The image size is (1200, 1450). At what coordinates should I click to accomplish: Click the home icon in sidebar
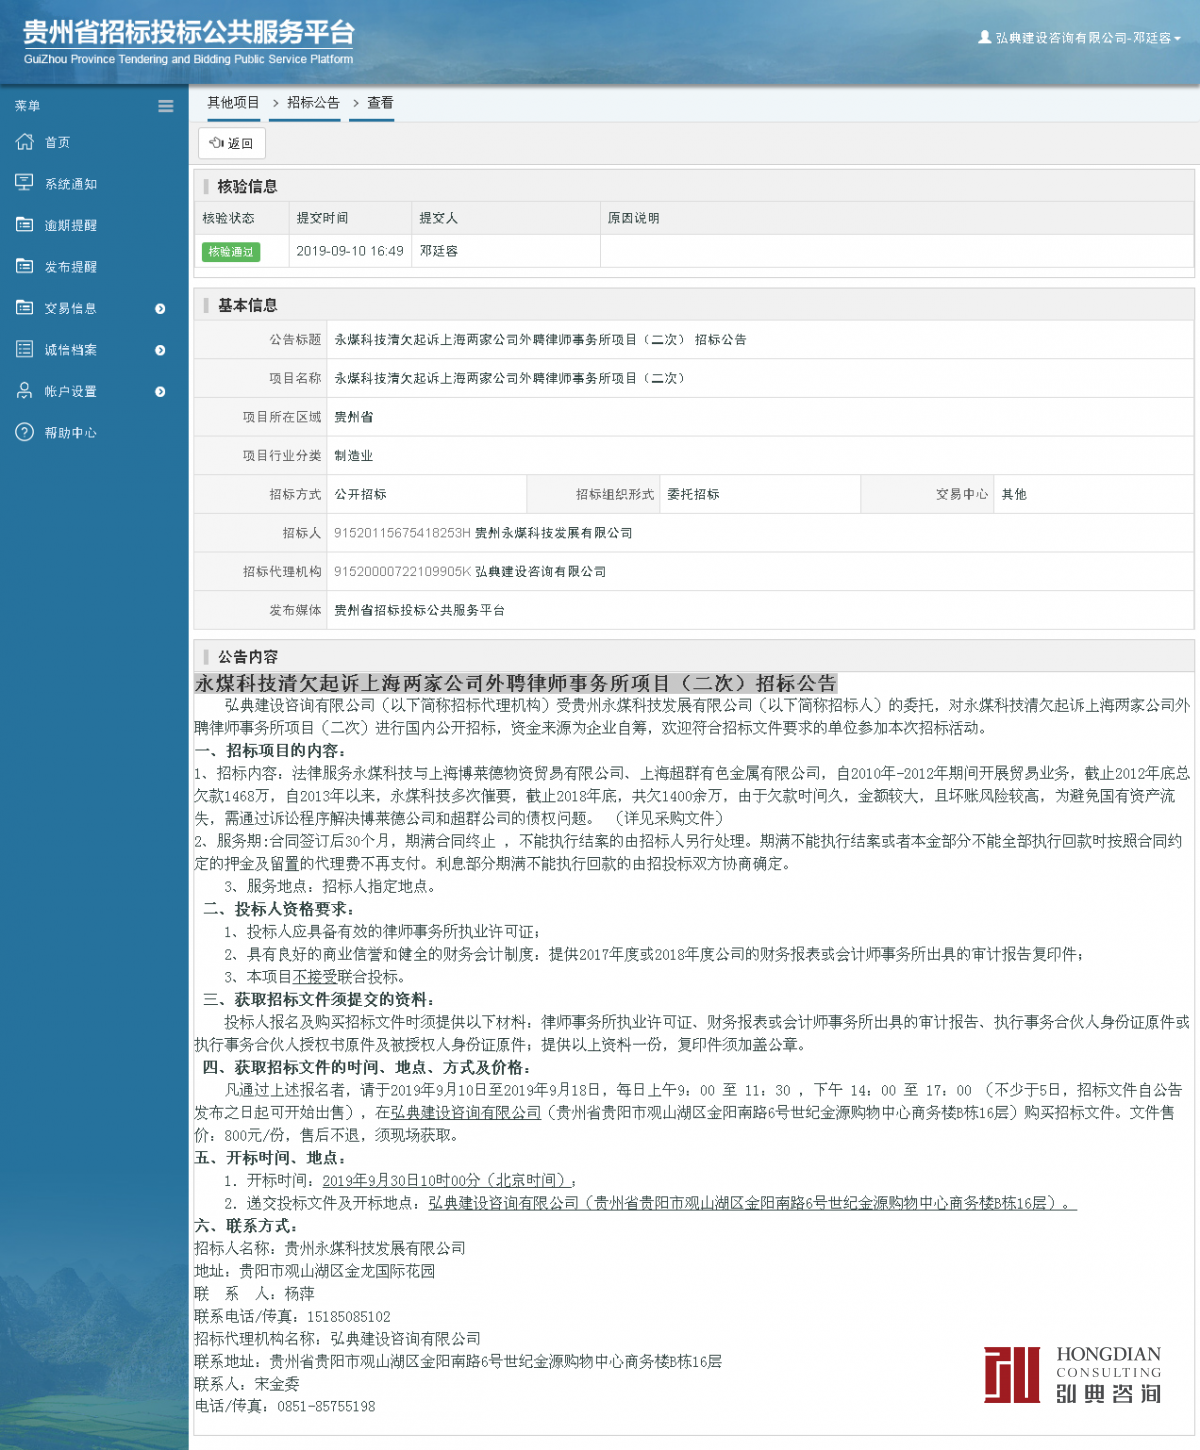[x=25, y=142]
